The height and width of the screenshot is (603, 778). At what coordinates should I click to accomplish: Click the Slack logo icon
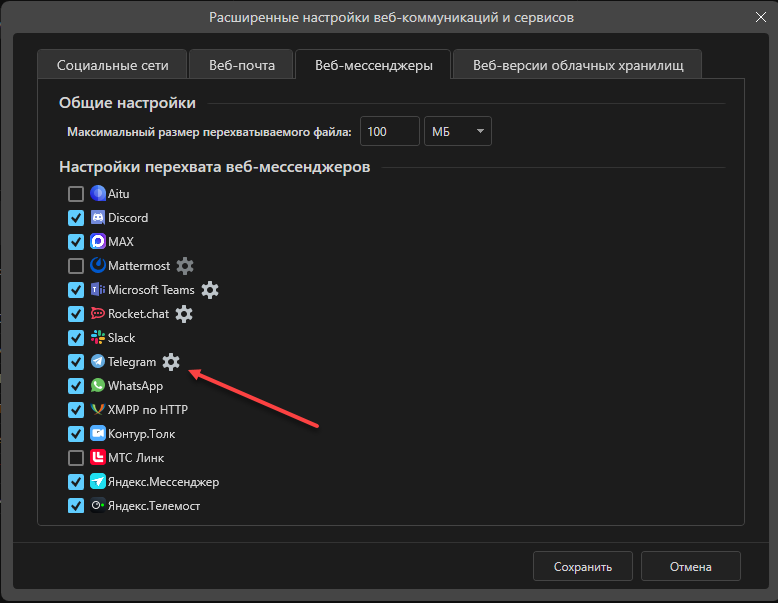(98, 337)
